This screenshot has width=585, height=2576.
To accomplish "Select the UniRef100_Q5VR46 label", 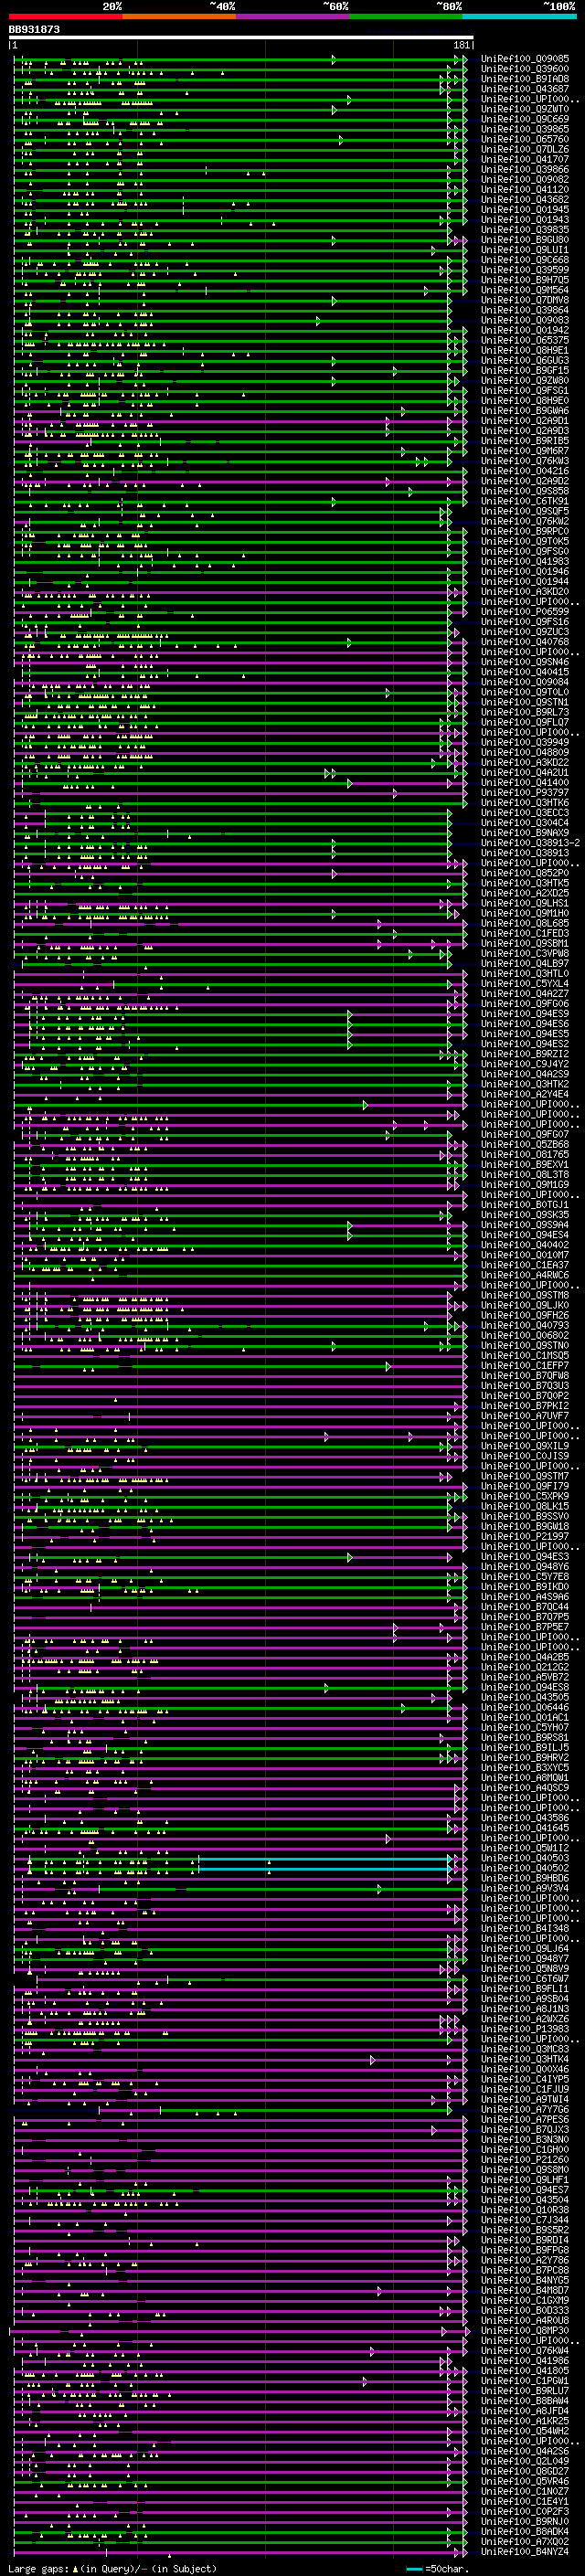I will coord(525,2481).
